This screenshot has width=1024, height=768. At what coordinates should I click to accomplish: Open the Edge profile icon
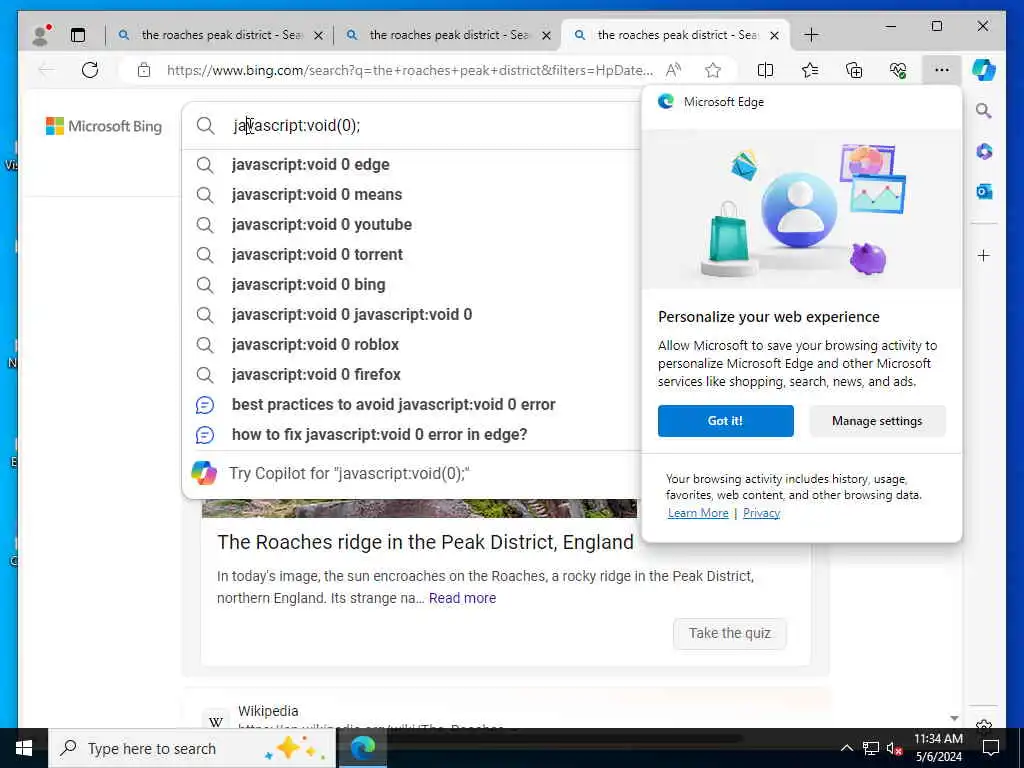[41, 35]
